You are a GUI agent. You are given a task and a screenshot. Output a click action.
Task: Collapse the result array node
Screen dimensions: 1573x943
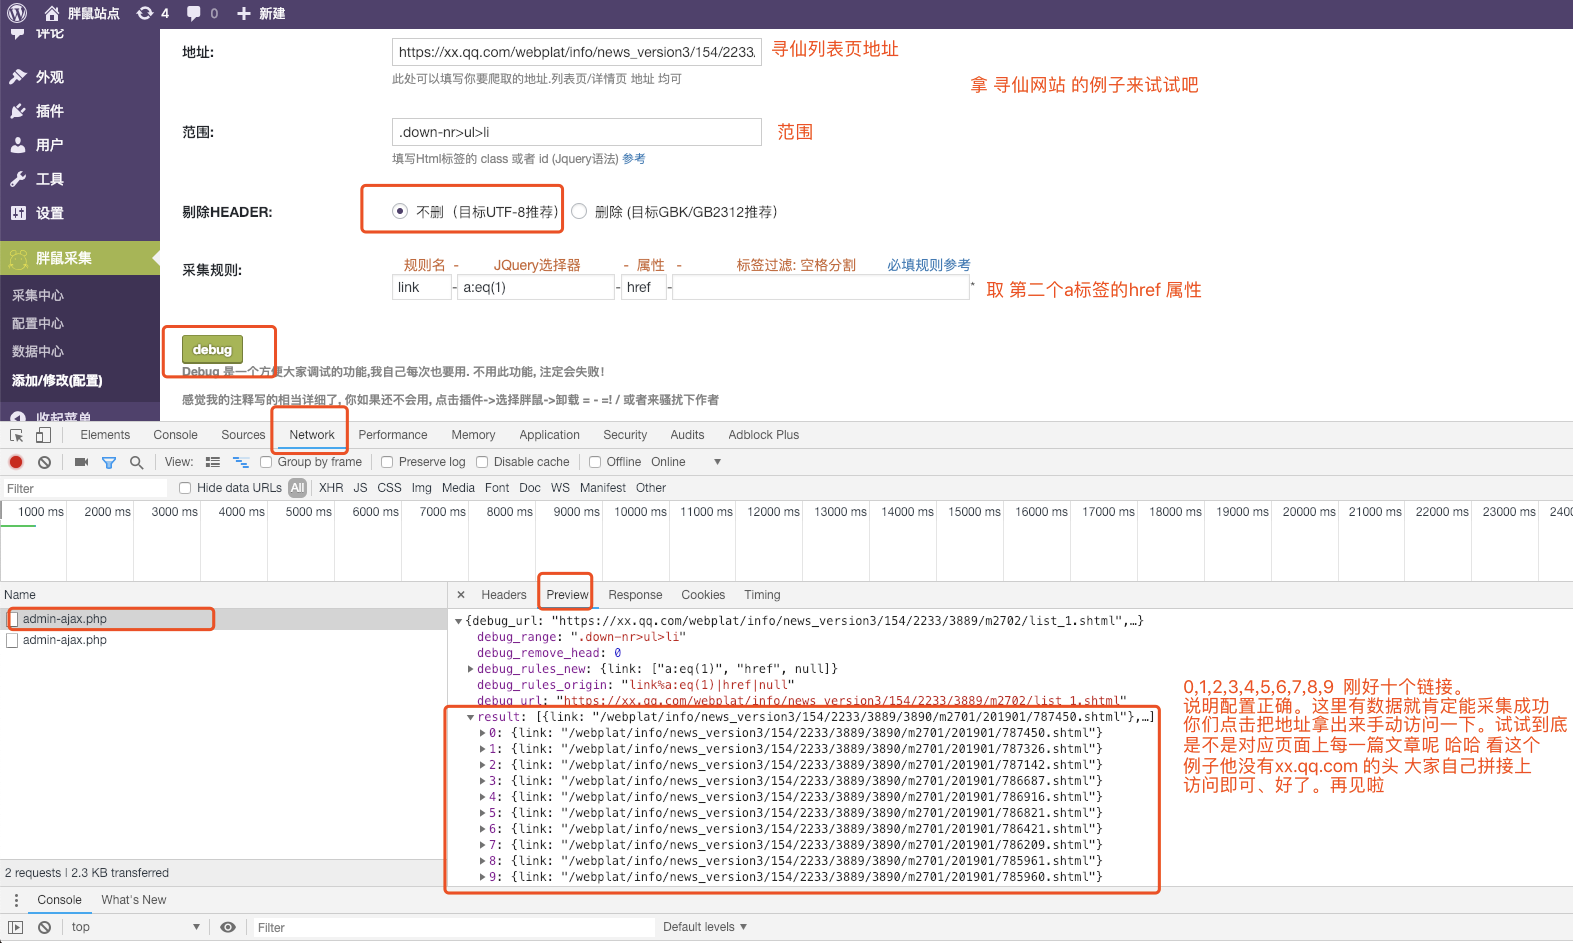[470, 717]
